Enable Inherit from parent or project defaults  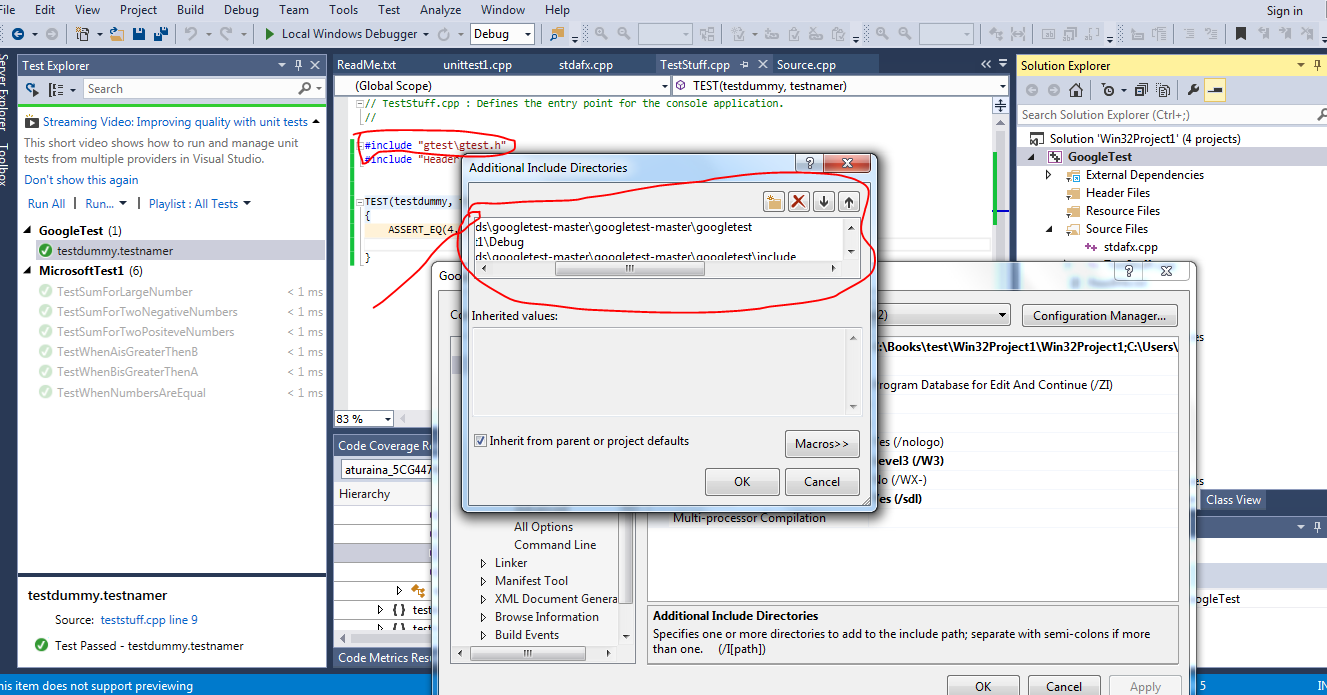coord(481,440)
